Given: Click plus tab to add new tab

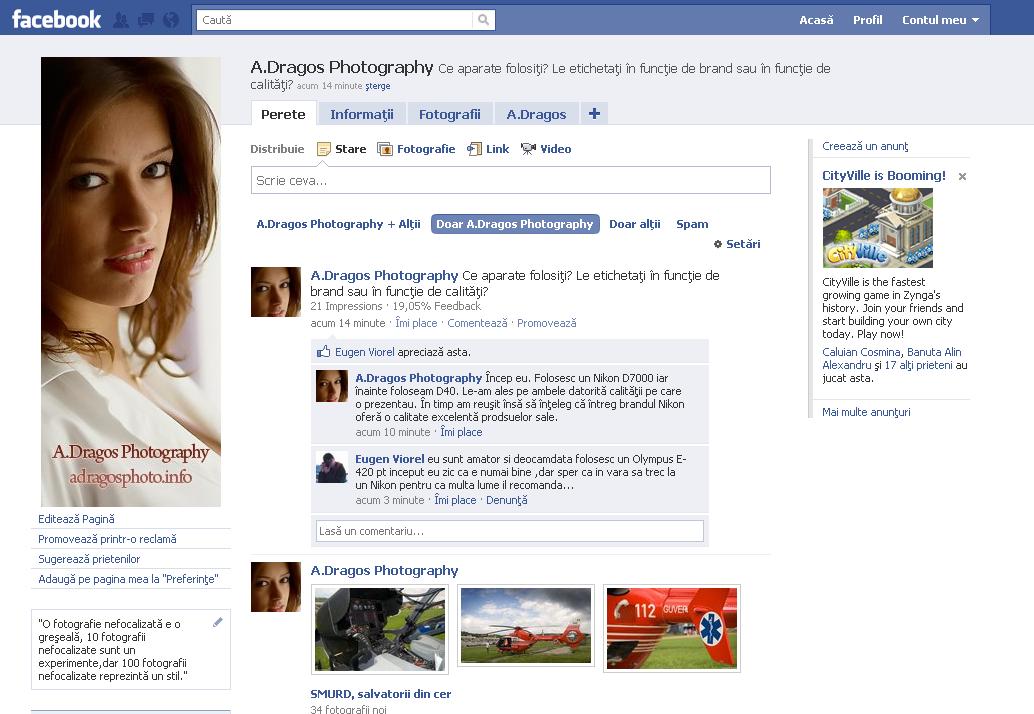Looking at the screenshot, I should [594, 114].
